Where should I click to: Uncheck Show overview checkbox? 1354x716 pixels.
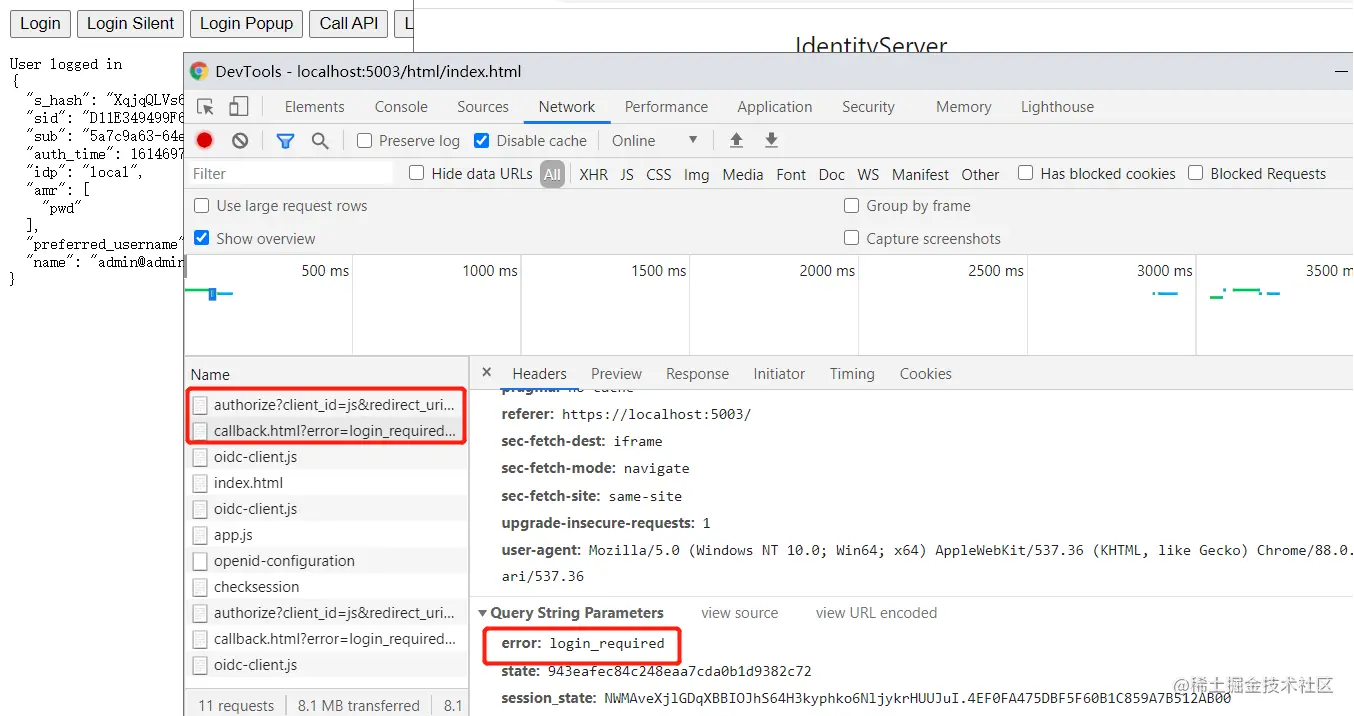click(x=202, y=238)
